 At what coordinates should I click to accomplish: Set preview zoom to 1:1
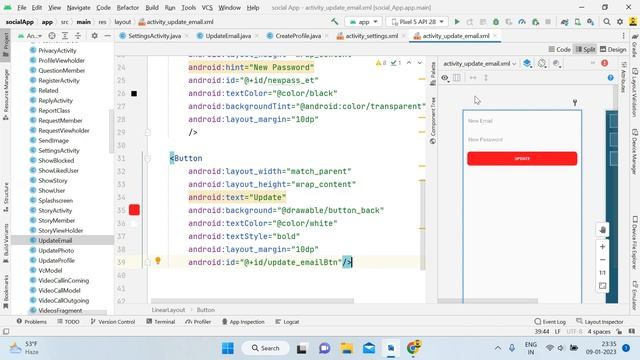(602, 273)
